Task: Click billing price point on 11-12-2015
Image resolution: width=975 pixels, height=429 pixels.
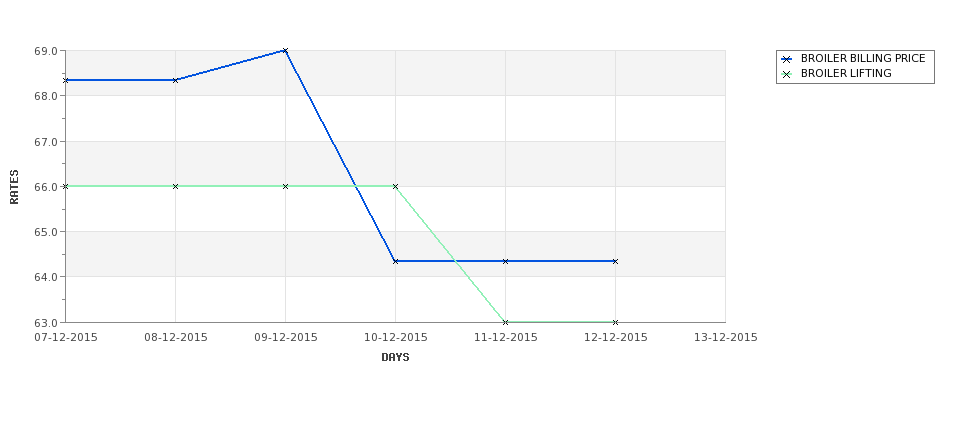Action: point(506,261)
